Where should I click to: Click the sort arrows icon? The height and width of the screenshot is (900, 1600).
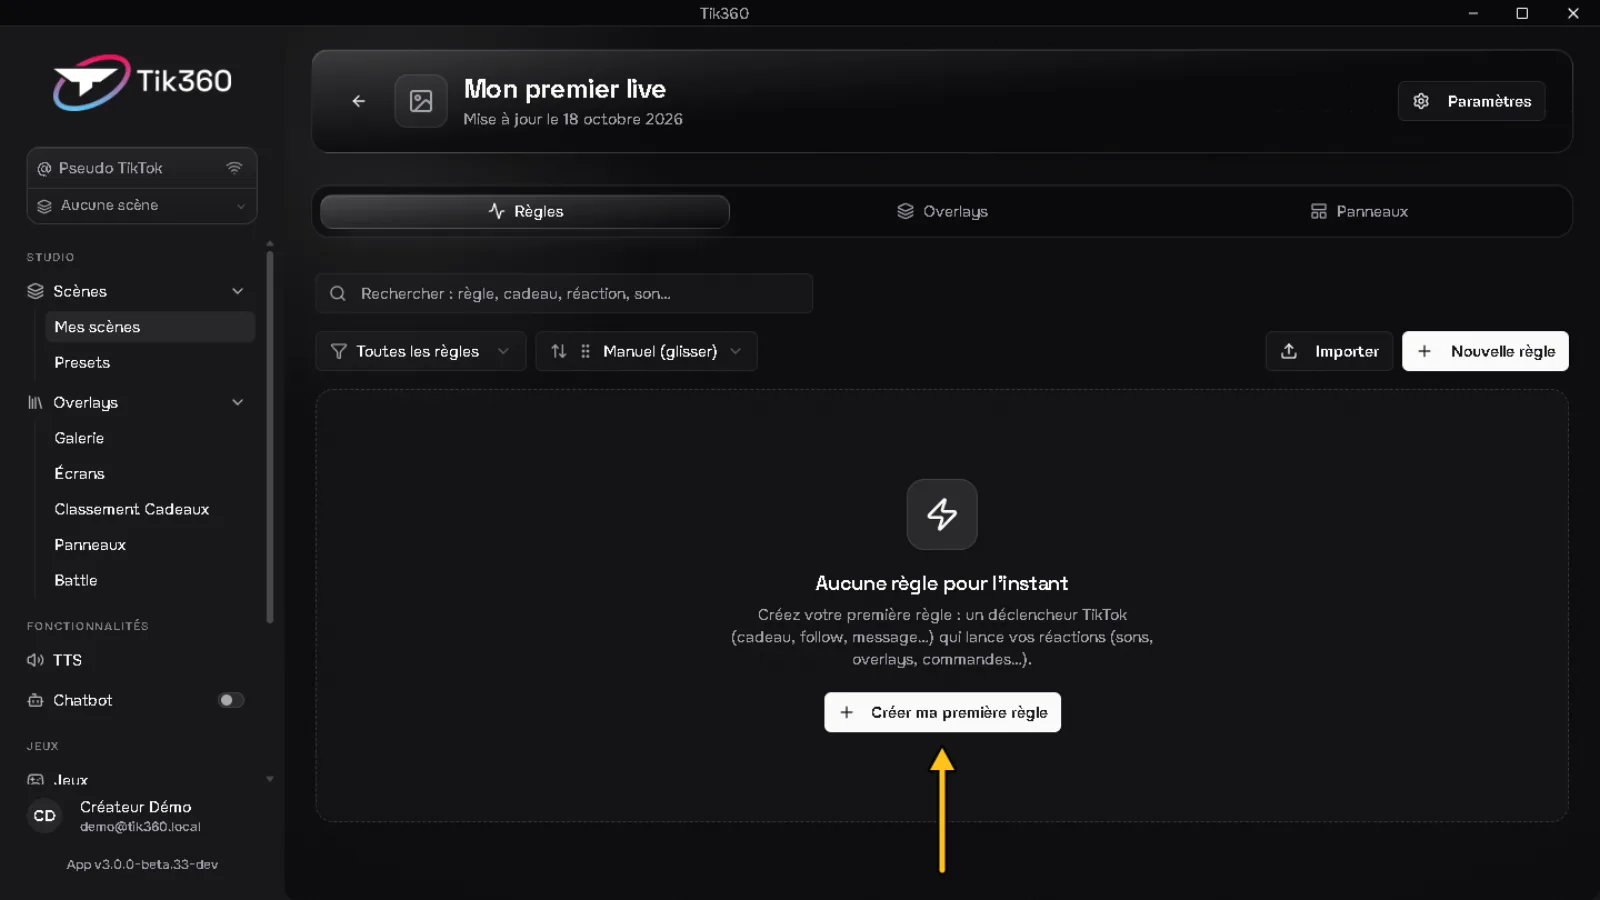coord(559,351)
